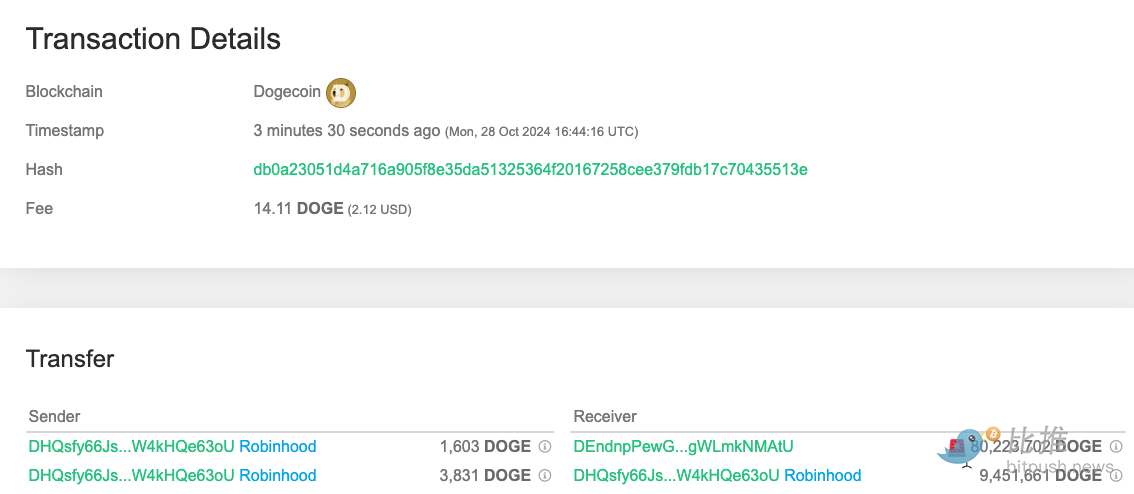Click the Dogecoin blockchain name text
The height and width of the screenshot is (494, 1134).
click(287, 92)
